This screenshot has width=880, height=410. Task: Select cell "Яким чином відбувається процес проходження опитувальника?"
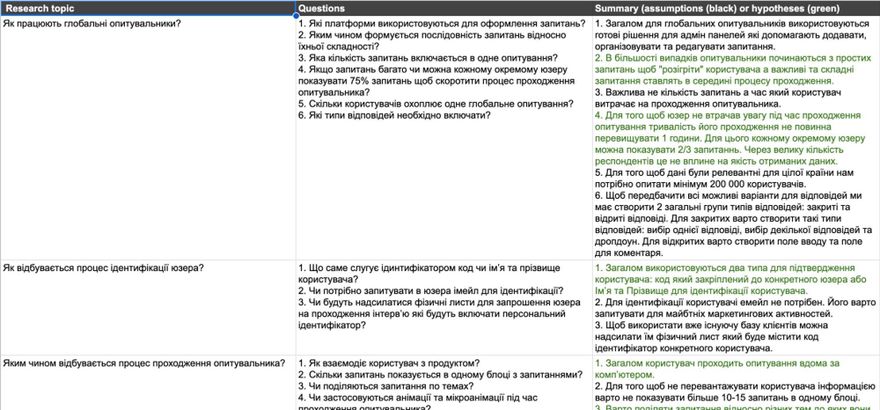click(148, 383)
